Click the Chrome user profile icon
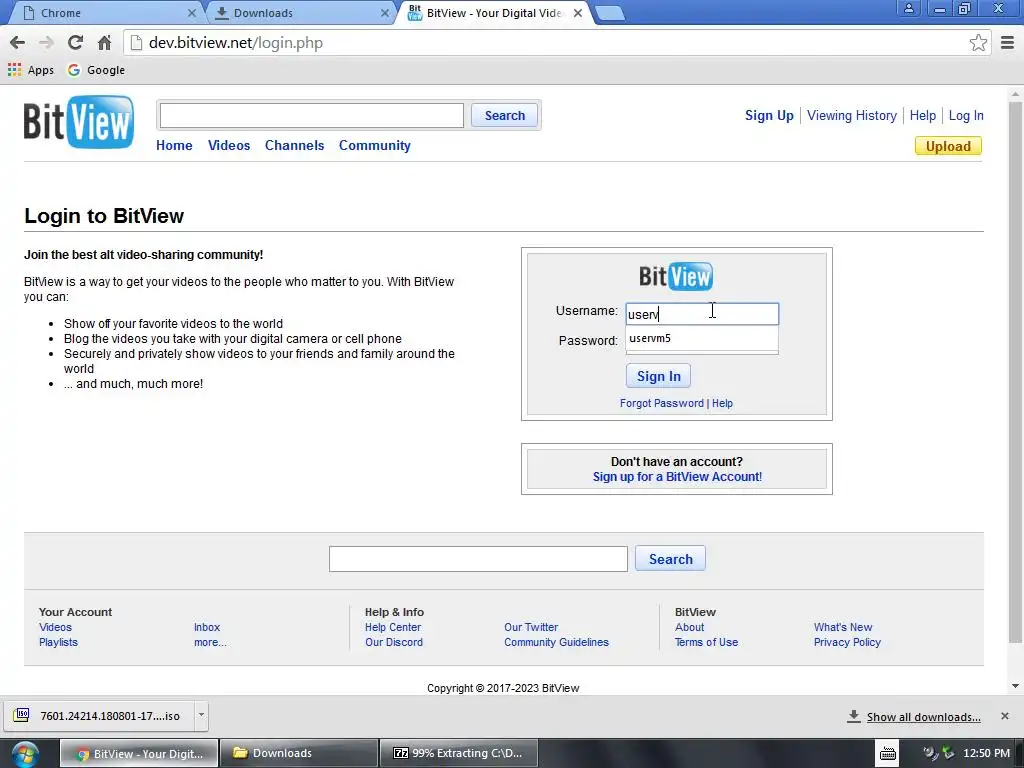Image resolution: width=1024 pixels, height=768 pixels. pos(908,8)
